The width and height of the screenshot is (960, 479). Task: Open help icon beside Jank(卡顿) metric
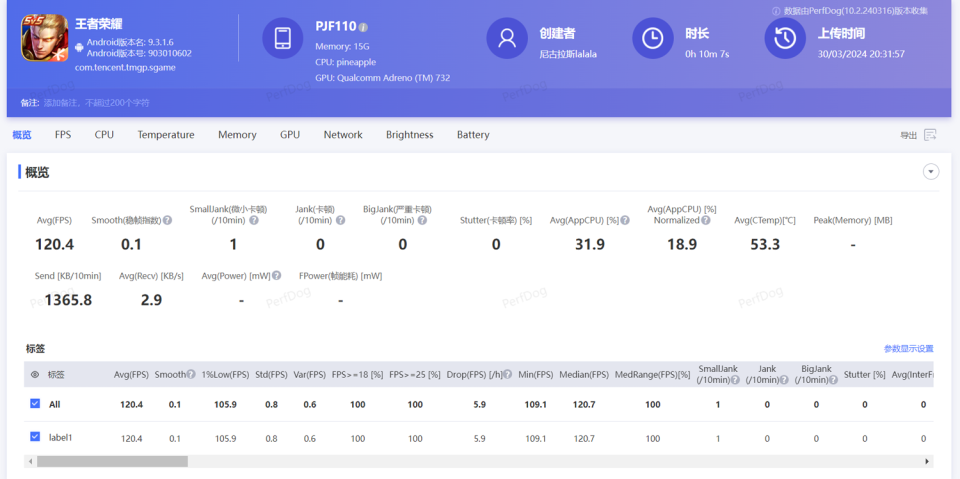[x=340, y=220]
